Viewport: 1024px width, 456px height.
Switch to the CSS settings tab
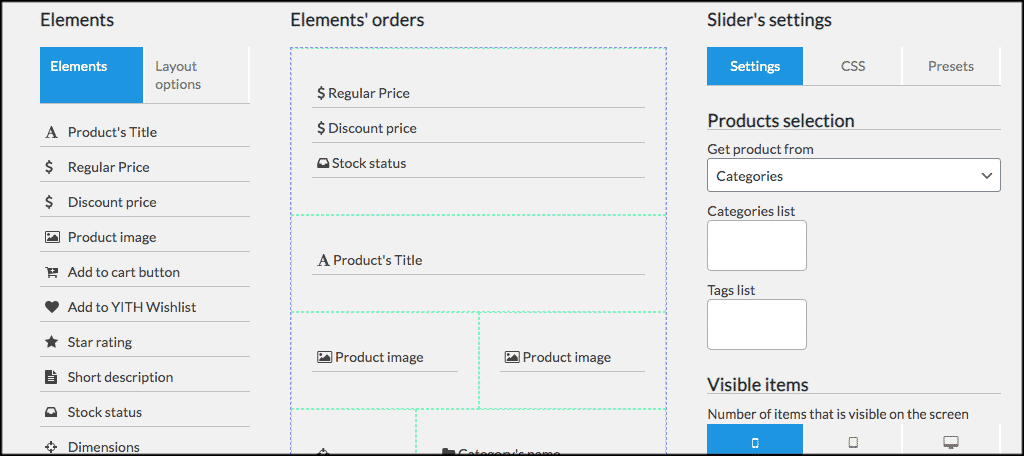pos(853,66)
